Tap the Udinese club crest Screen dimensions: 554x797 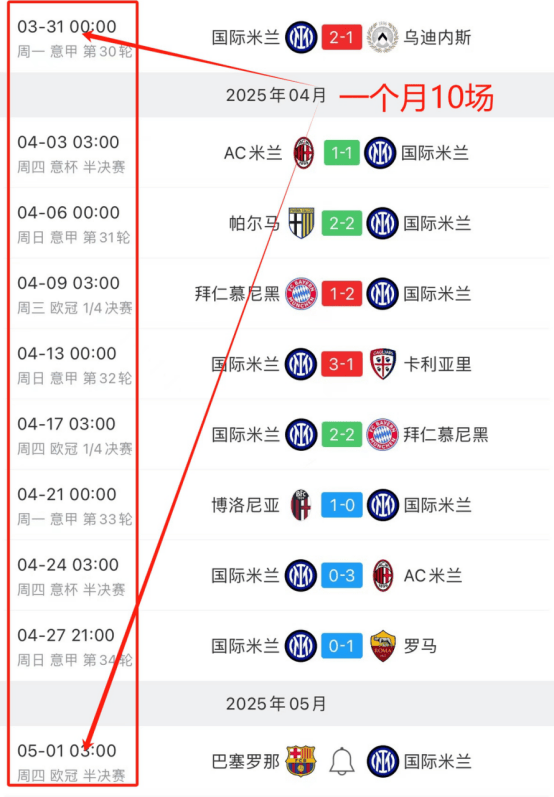click(382, 37)
